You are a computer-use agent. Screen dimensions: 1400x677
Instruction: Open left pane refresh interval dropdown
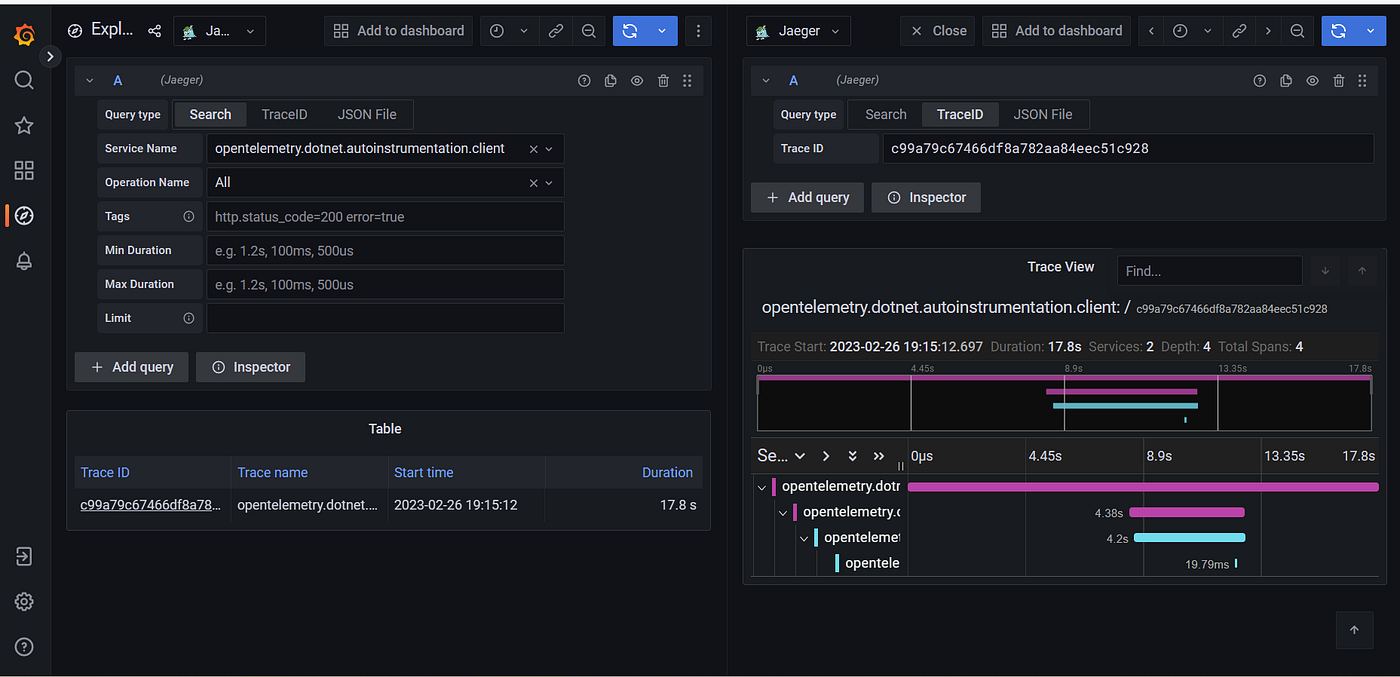point(662,31)
